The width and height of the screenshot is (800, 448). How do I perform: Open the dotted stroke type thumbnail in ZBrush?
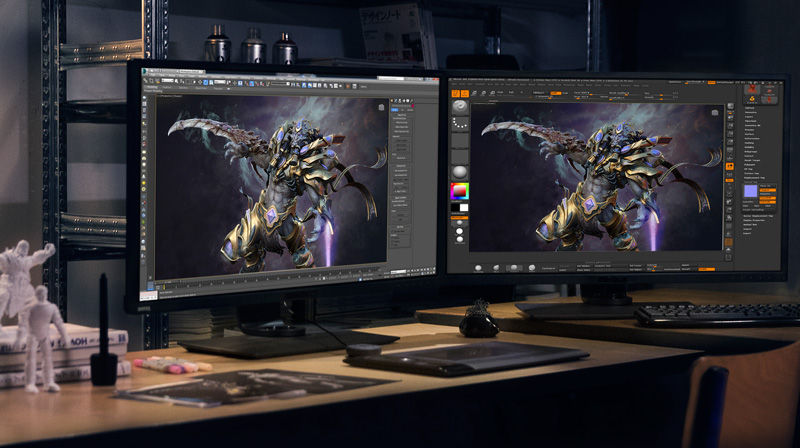point(460,123)
